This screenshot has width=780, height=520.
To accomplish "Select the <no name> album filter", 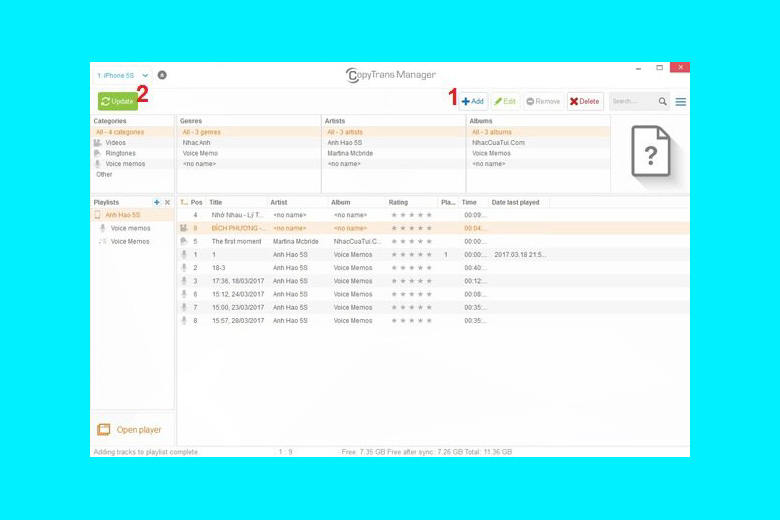I will 539,164.
